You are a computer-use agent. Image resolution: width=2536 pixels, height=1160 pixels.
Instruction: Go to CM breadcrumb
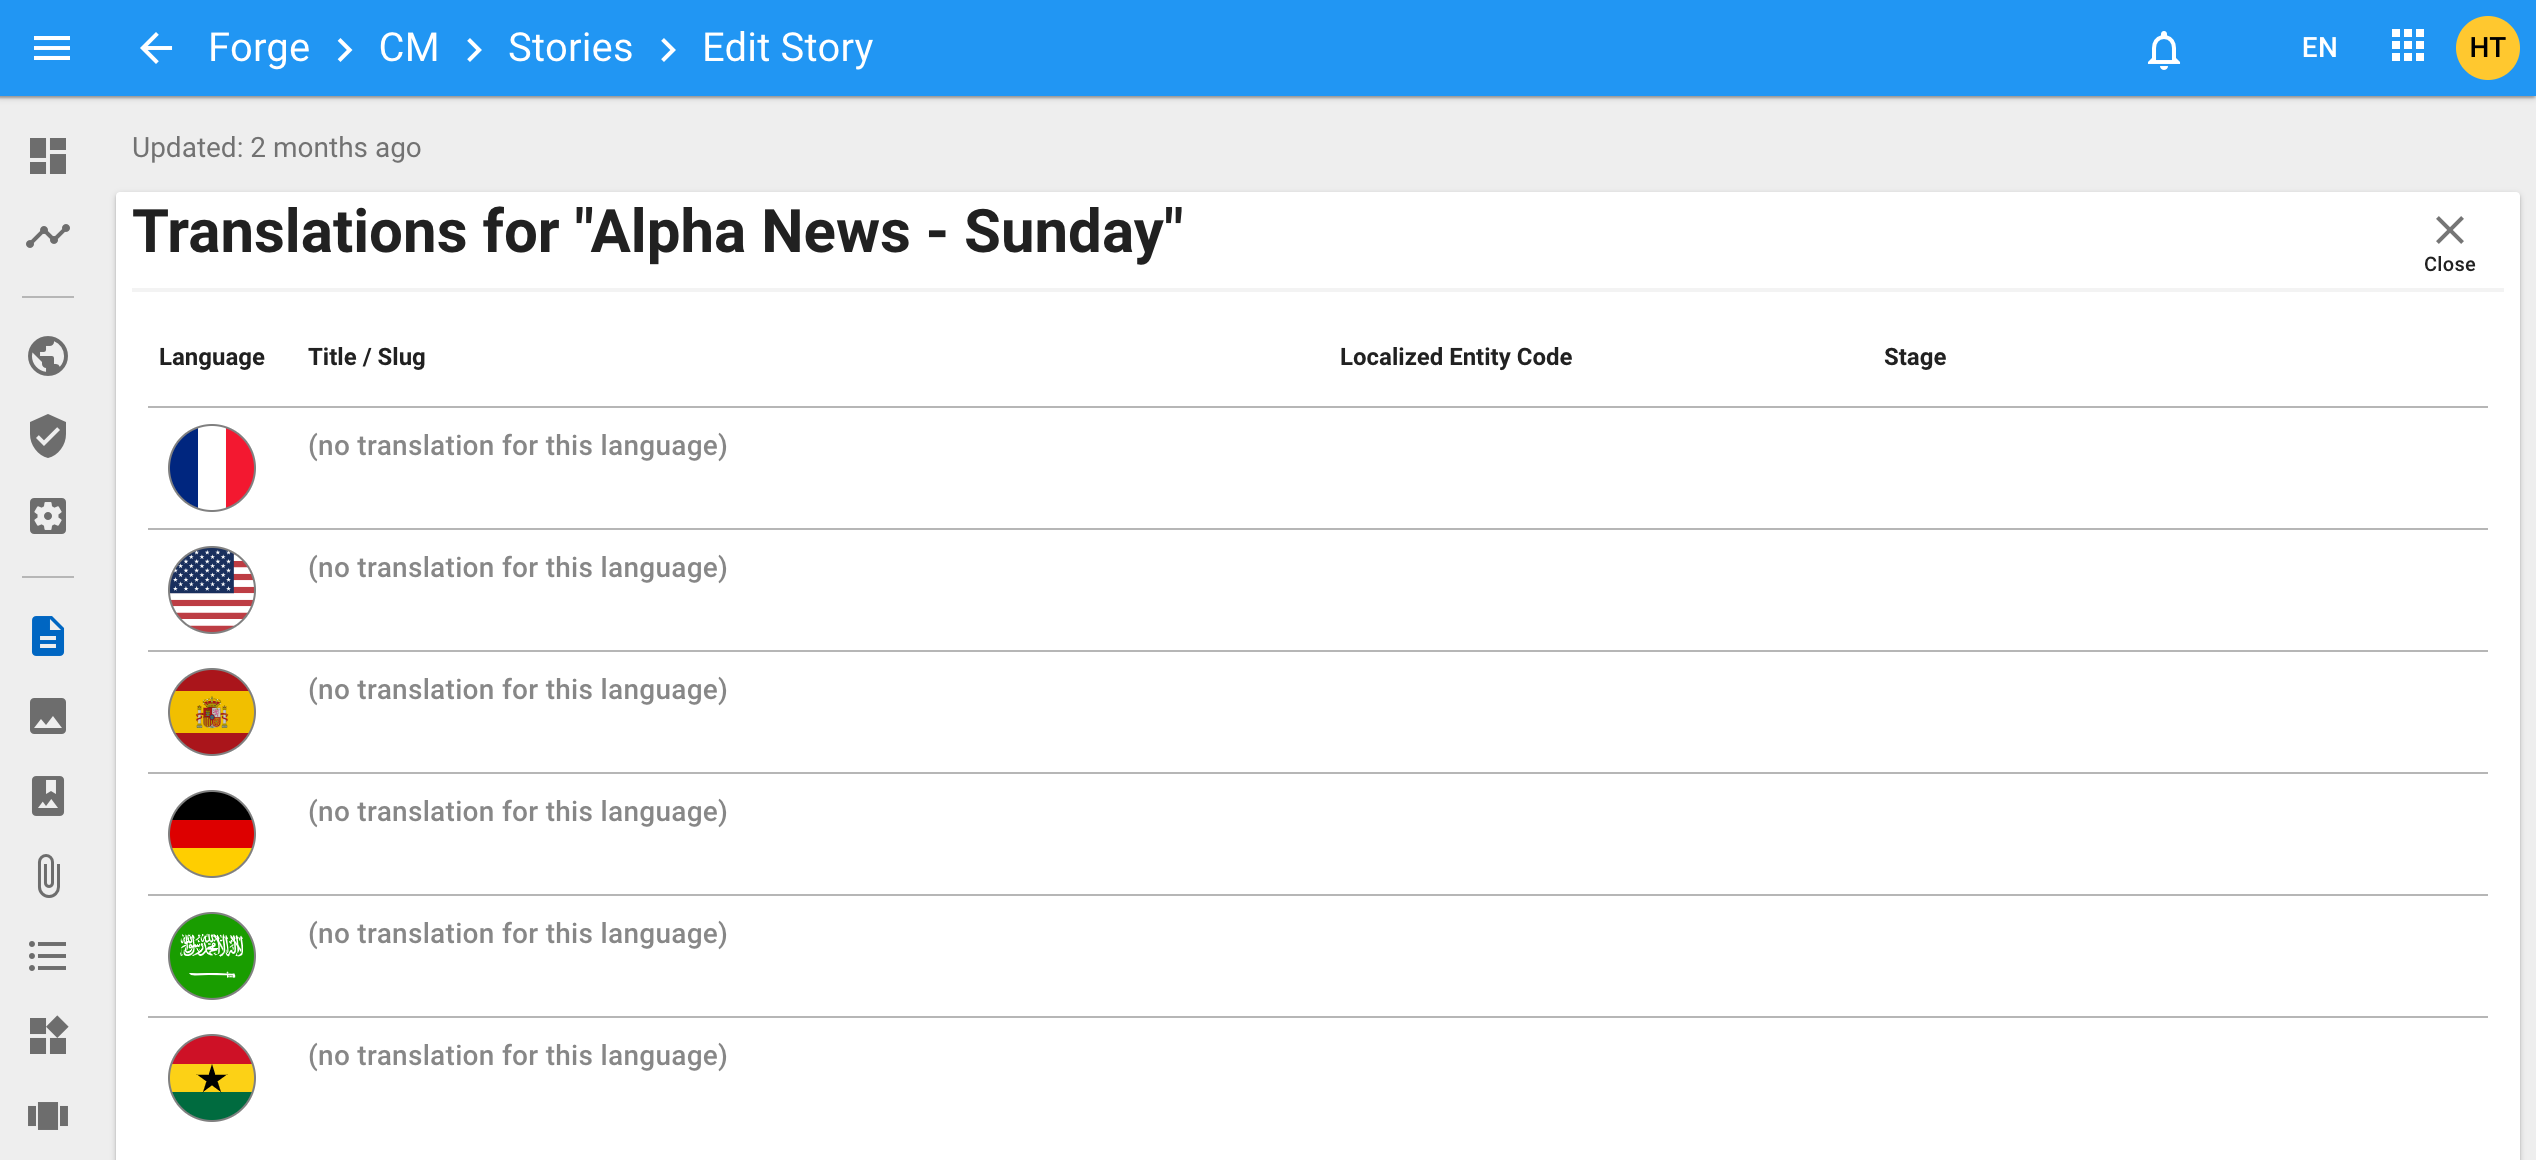click(408, 48)
